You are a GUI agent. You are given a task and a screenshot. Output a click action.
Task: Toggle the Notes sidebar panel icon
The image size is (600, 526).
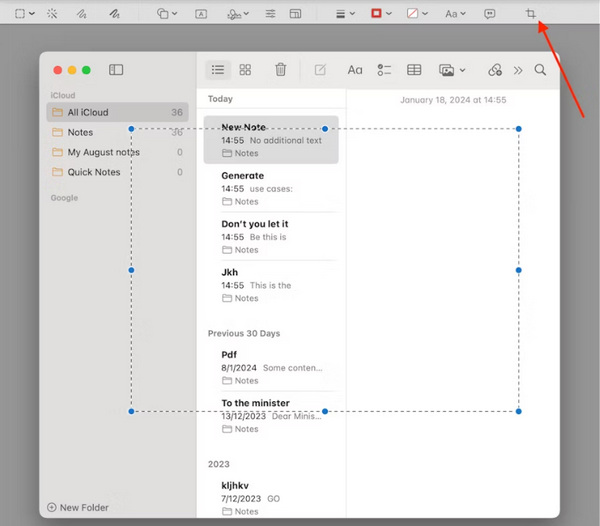(116, 70)
